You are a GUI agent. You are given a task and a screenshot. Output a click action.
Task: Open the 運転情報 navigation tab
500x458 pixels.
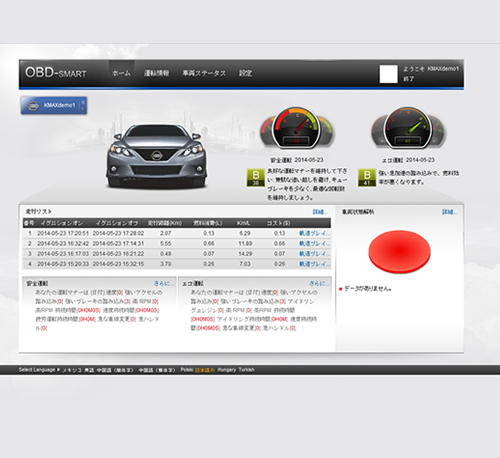[156, 73]
